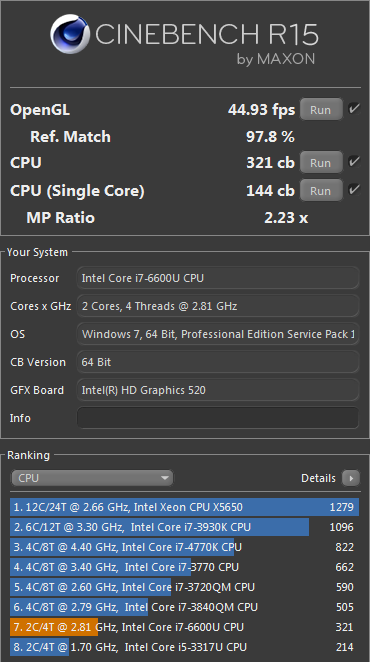Toggle the OpenGL test checkbox
Viewport: 370px width, 662px height.
pos(354,109)
